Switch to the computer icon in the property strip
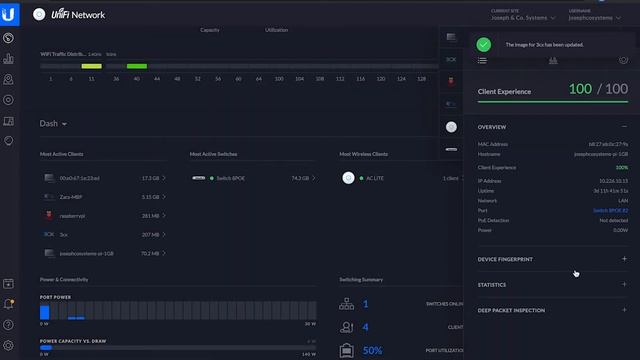The width and height of the screenshot is (640, 360). pyautogui.click(x=451, y=37)
